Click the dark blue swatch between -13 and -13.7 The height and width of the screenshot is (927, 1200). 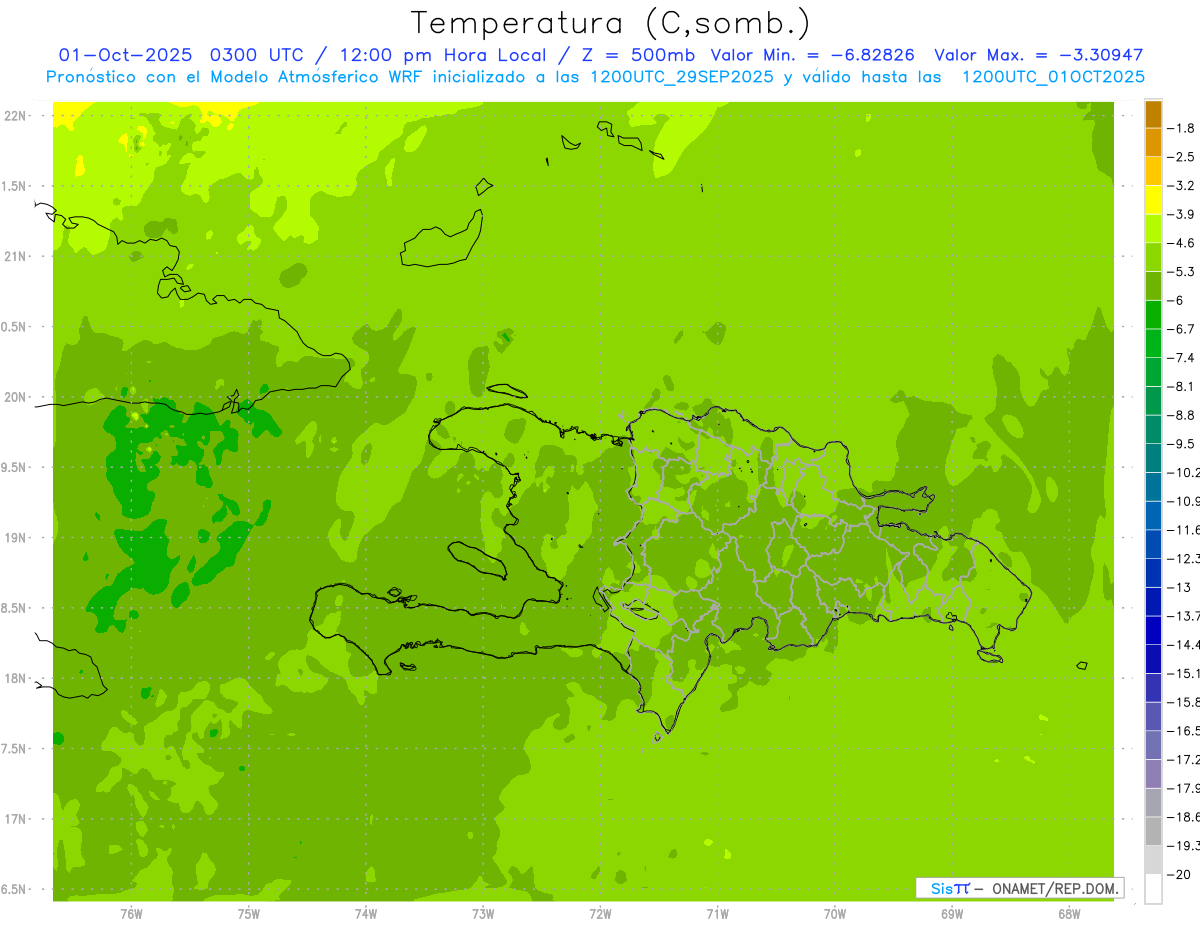click(x=1154, y=601)
